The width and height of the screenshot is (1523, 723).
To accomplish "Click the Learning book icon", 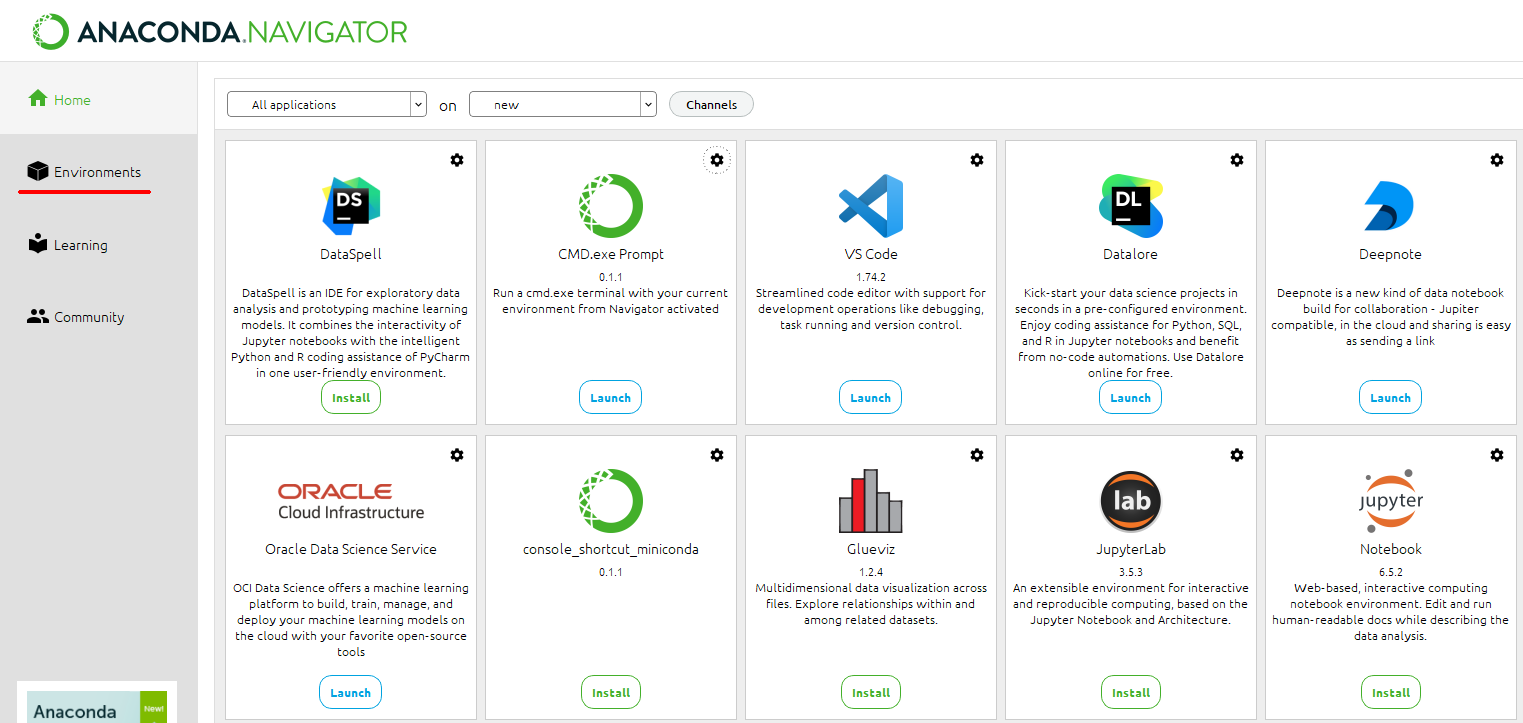I will tap(38, 244).
